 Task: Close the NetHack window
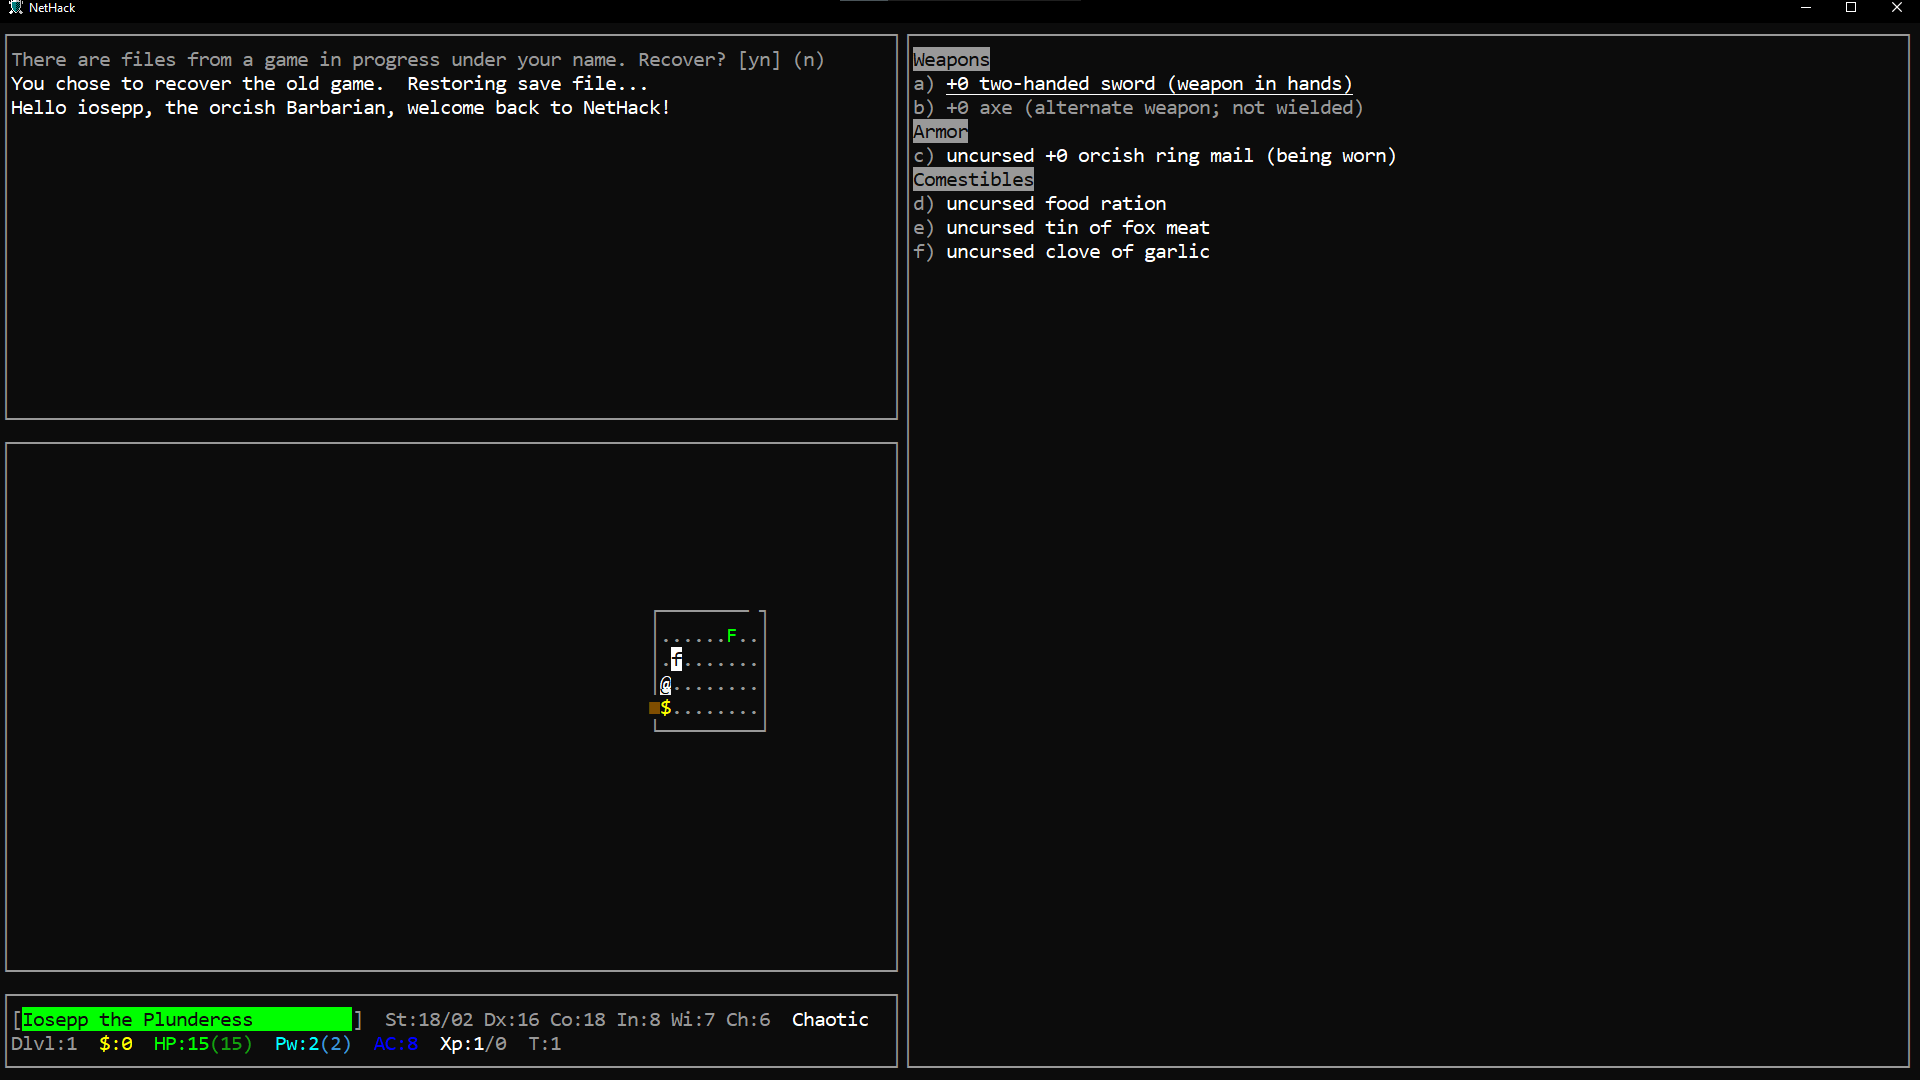pyautogui.click(x=1897, y=8)
